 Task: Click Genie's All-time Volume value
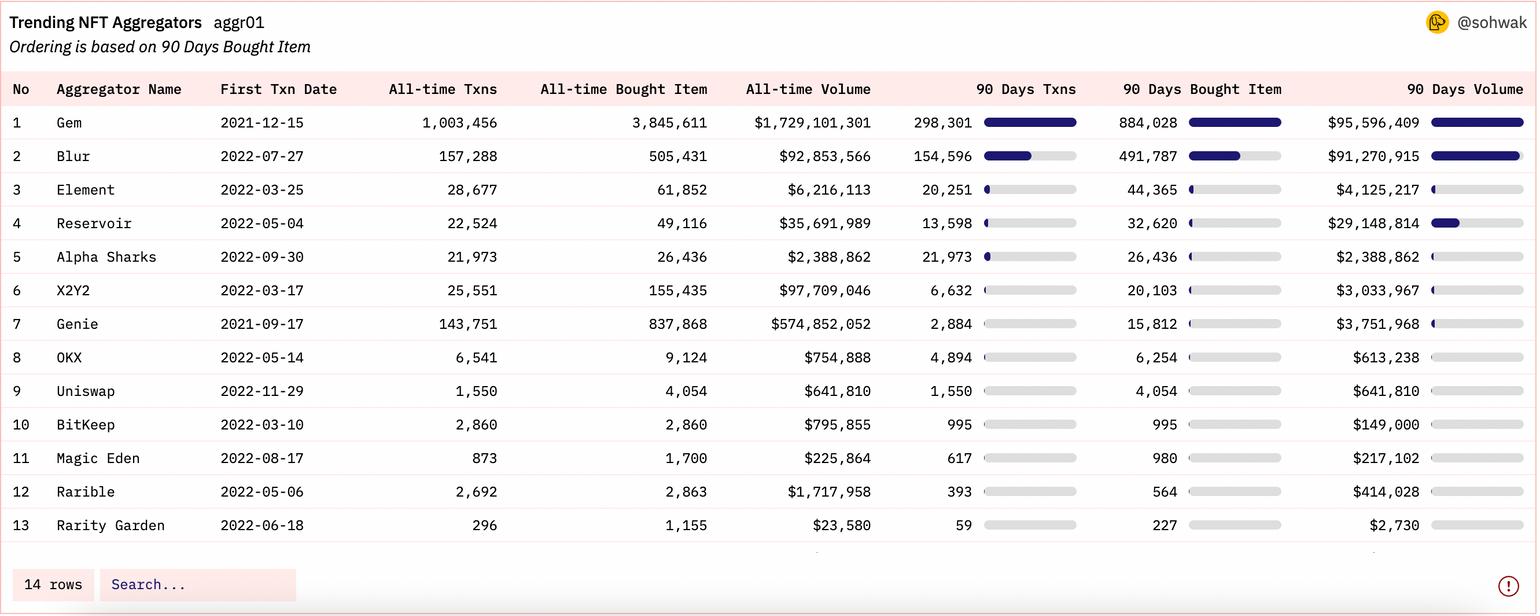pyautogui.click(x=820, y=324)
